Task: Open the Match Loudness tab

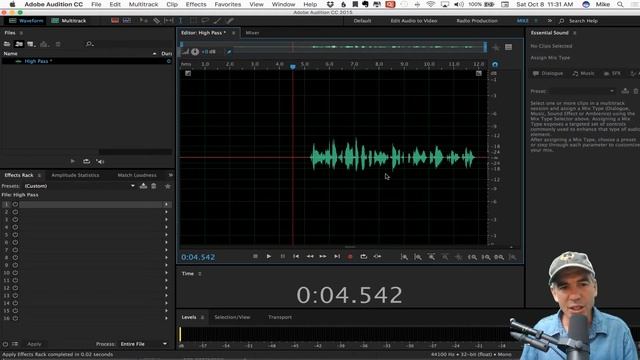Action: click(x=137, y=175)
